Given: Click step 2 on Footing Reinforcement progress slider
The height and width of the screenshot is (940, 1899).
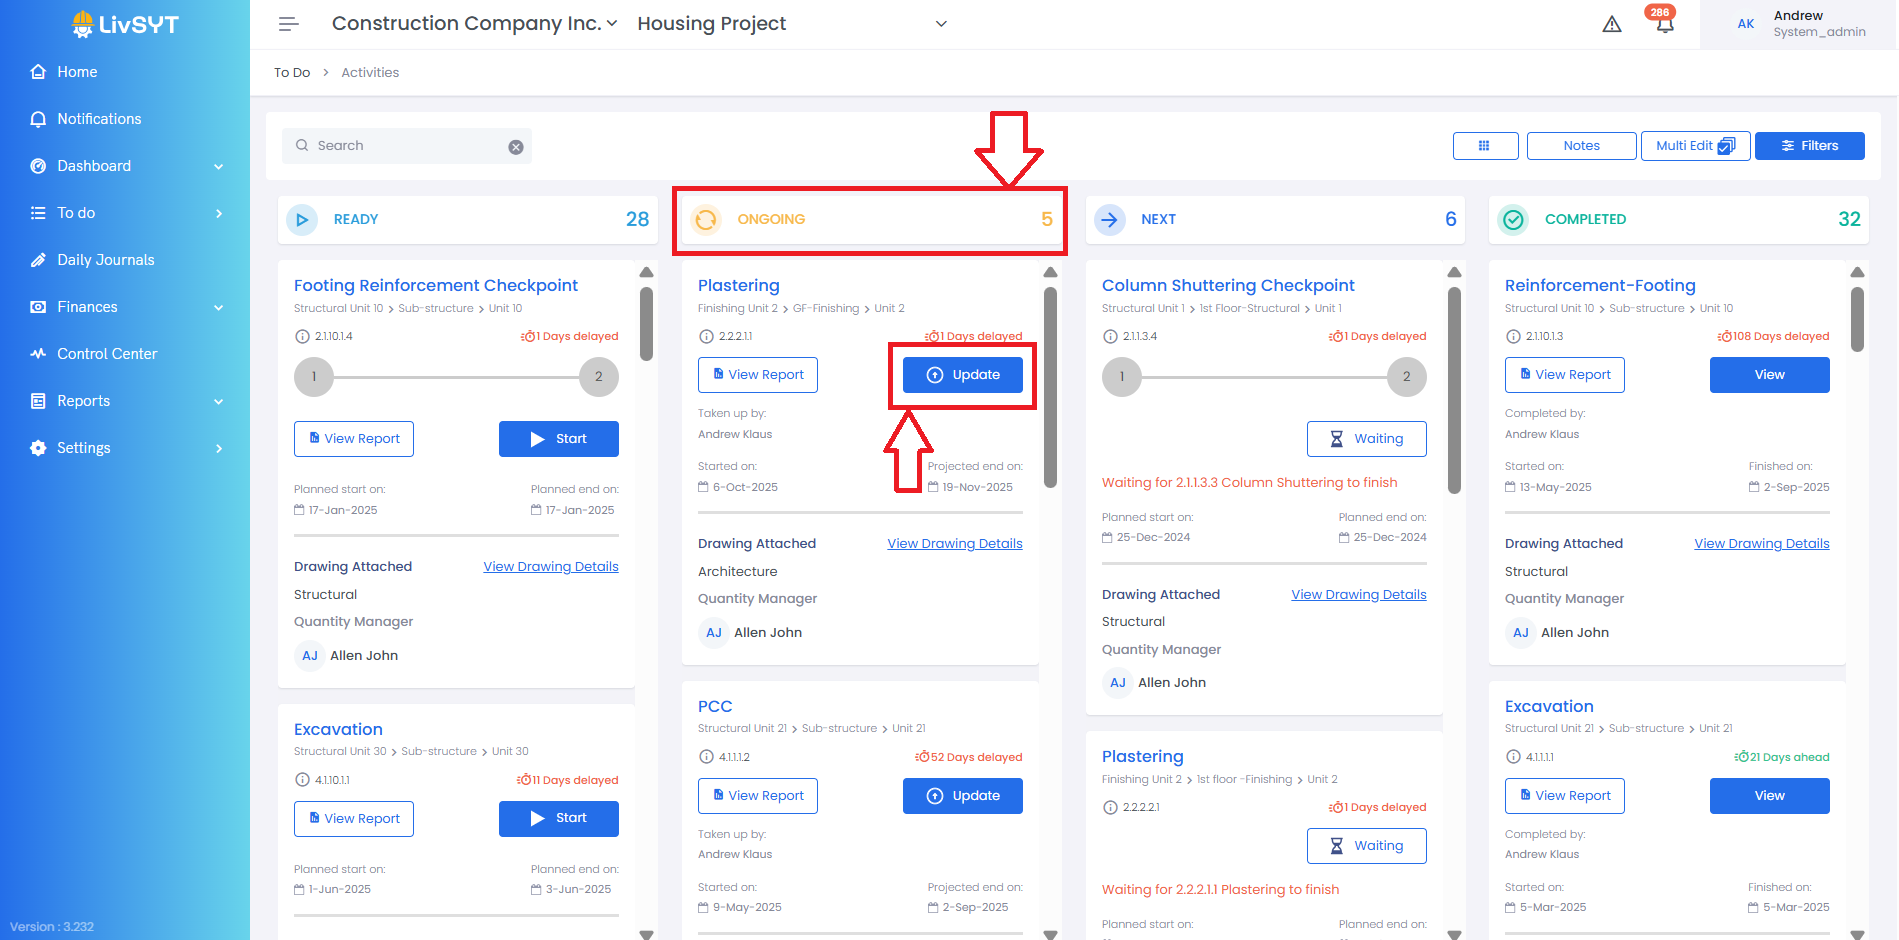Looking at the screenshot, I should click(x=598, y=377).
